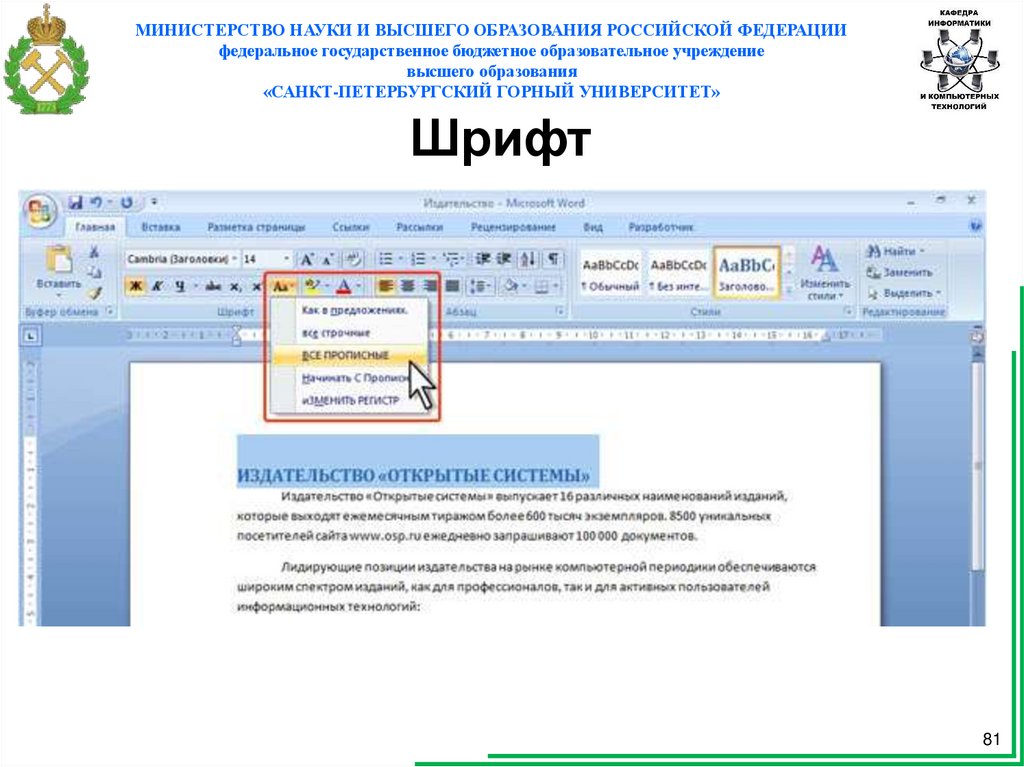The image size is (1024, 767).
Task: Align text right
Action: click(430, 286)
